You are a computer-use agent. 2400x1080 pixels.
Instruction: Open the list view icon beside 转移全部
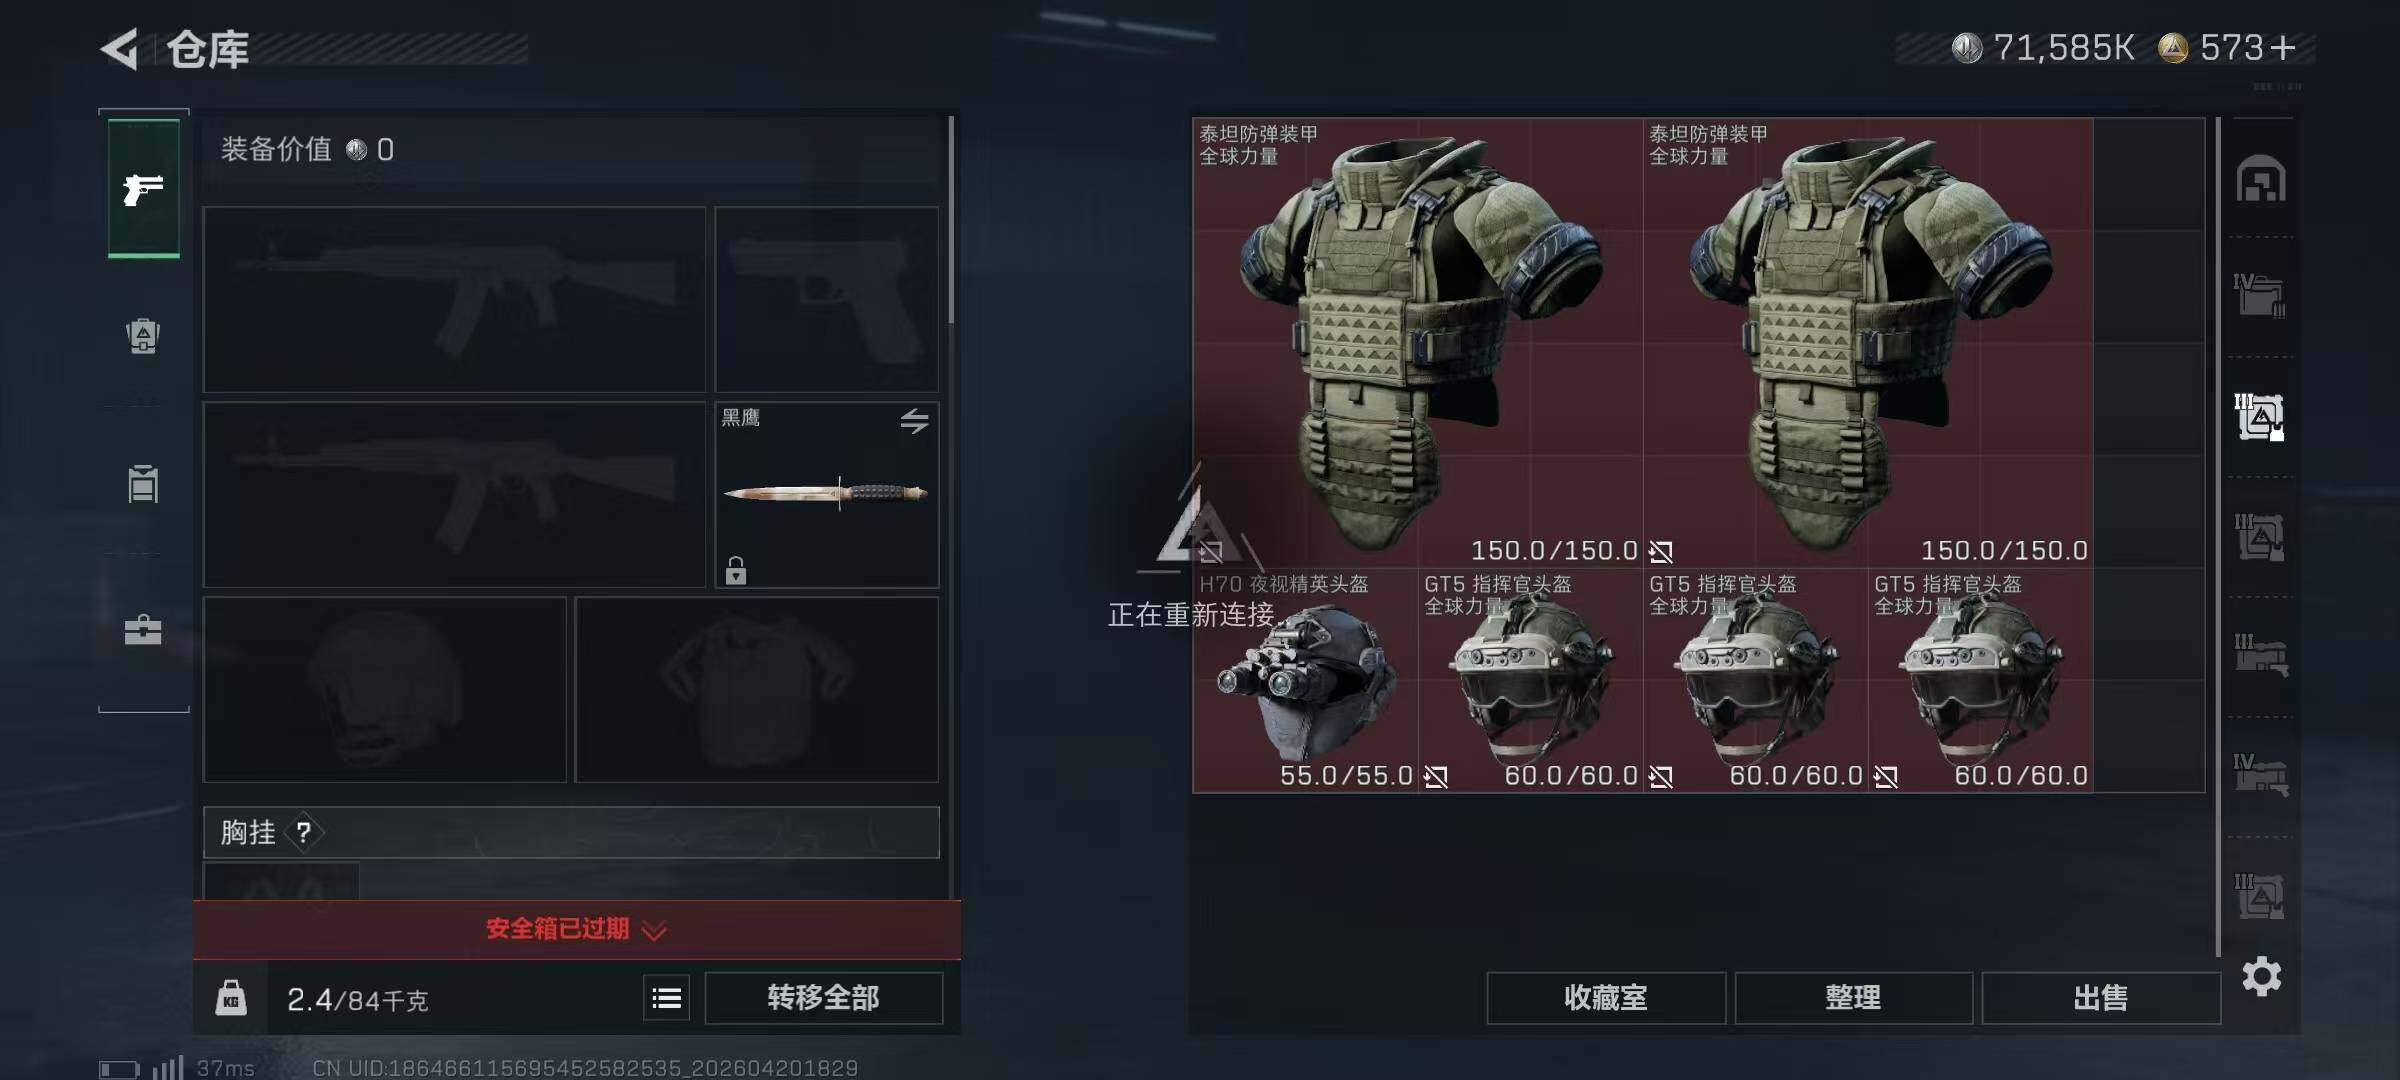[x=667, y=998]
